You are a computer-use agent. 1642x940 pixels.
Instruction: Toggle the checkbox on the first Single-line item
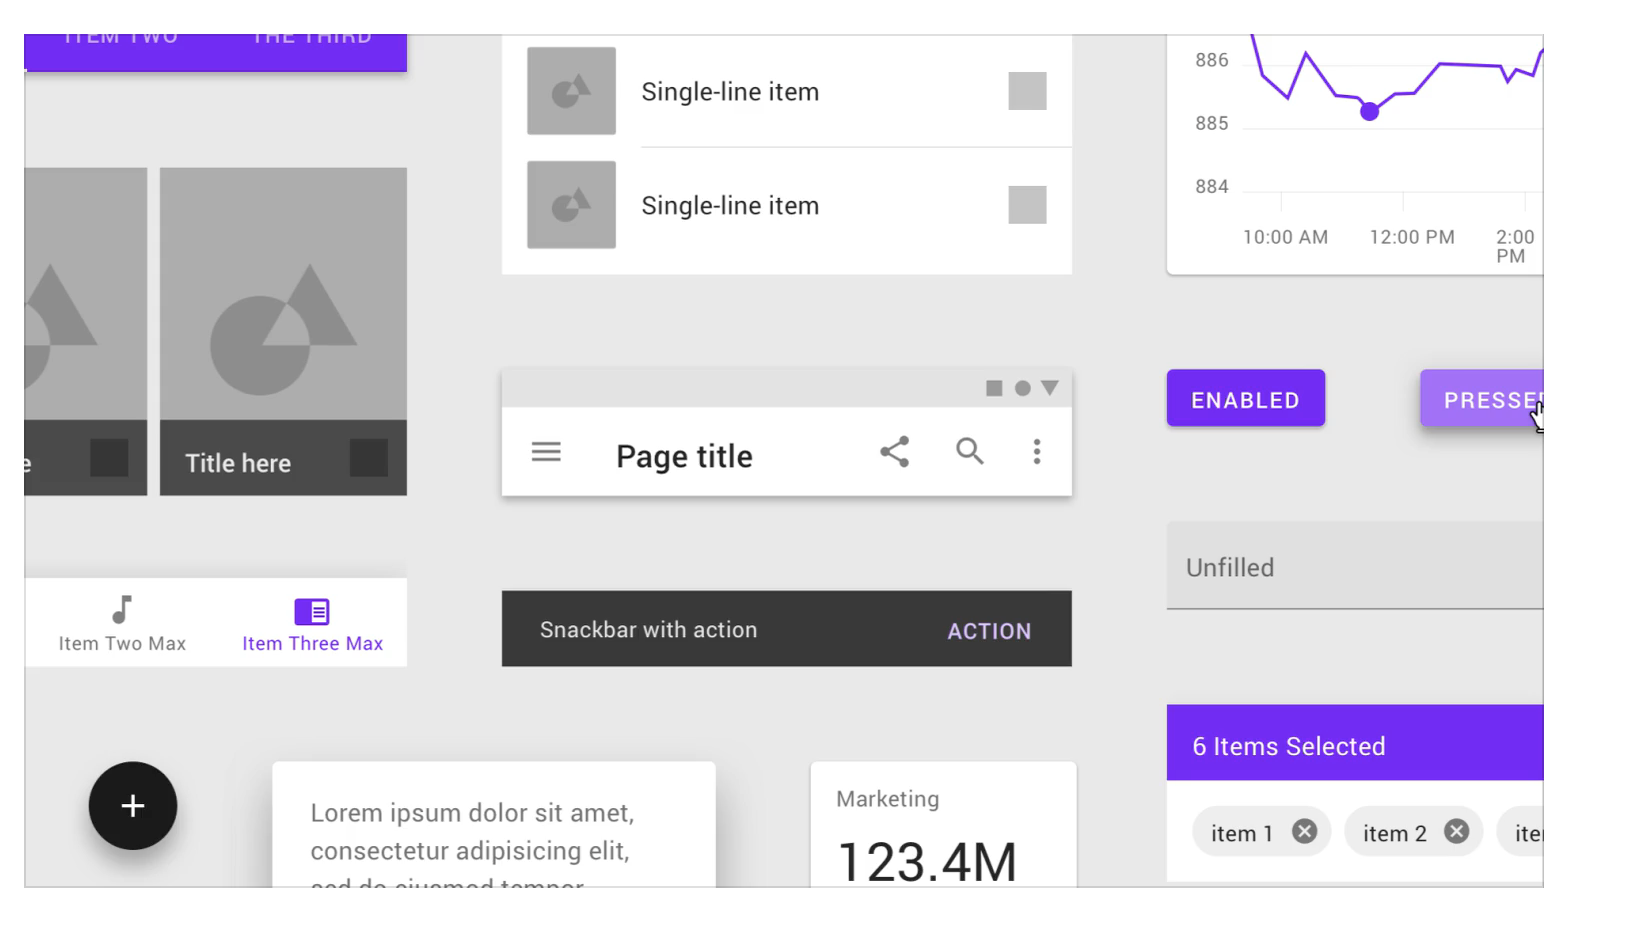point(1027,91)
